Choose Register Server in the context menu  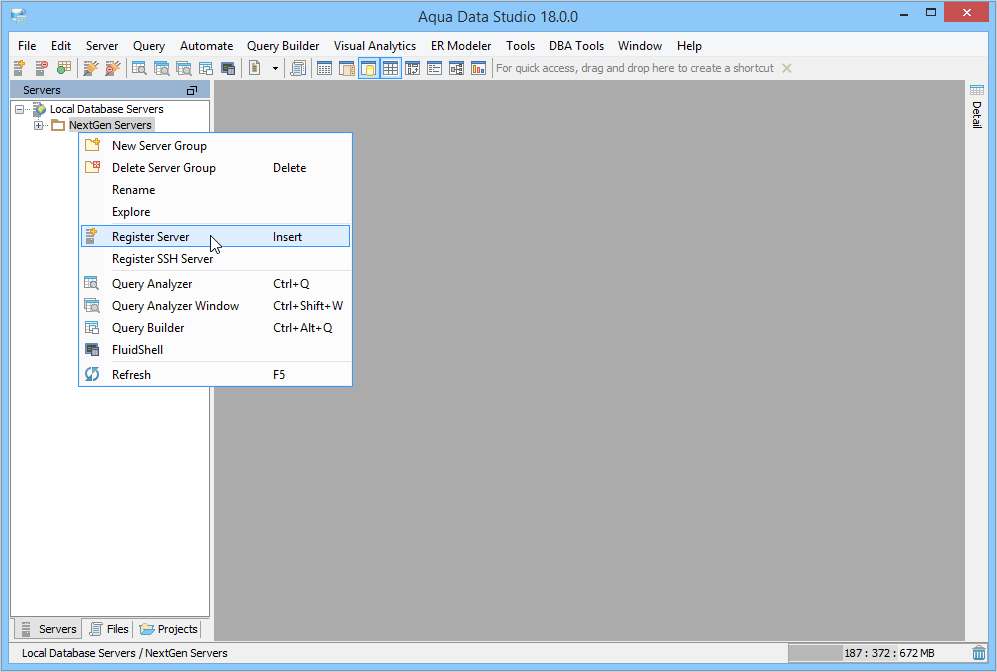coord(216,237)
